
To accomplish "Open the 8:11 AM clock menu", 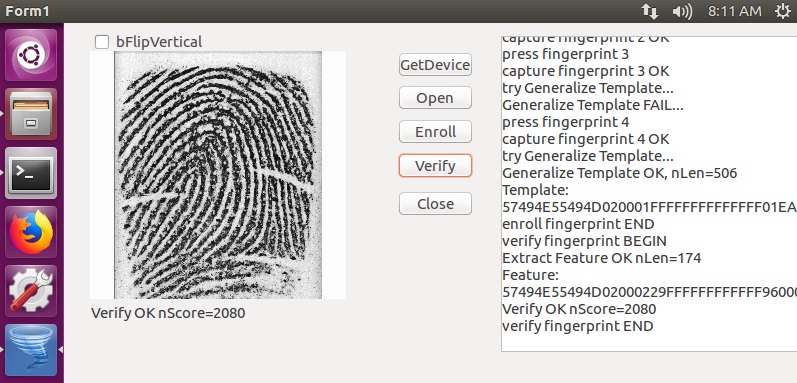I will (x=734, y=11).
